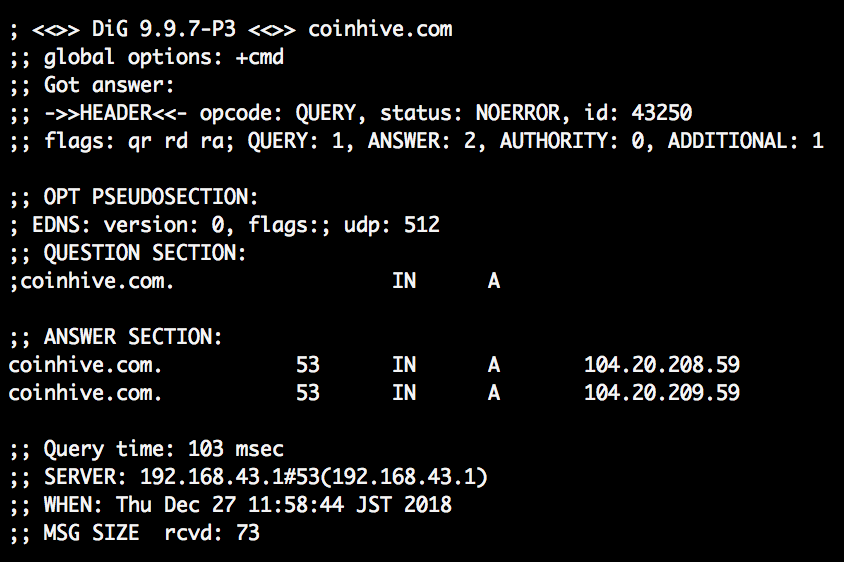
Task: Click the first coinhive.com. answer record name
Action: pyautogui.click(x=85, y=365)
